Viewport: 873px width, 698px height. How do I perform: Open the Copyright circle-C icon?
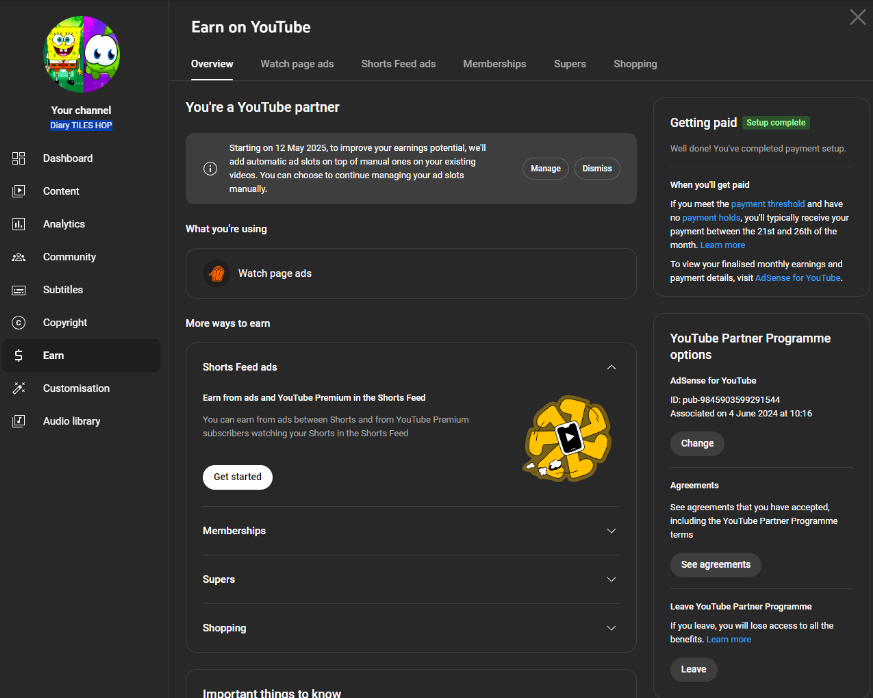point(18,323)
